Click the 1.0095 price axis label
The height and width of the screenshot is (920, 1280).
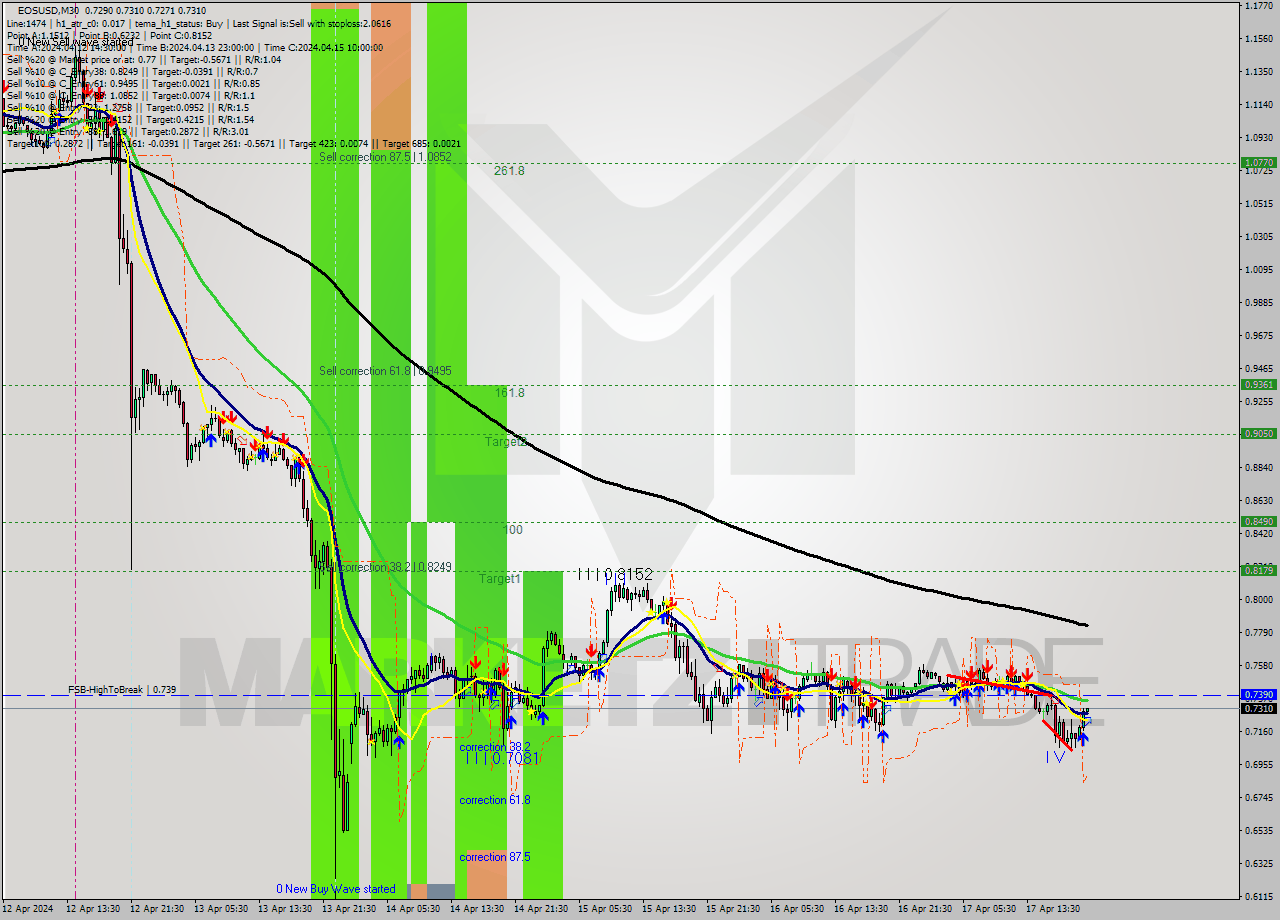[x=1258, y=269]
